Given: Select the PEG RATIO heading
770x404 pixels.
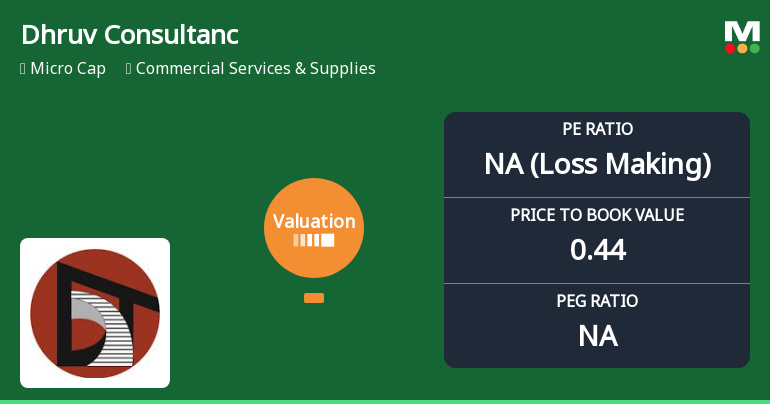Looking at the screenshot, I should (597, 301).
